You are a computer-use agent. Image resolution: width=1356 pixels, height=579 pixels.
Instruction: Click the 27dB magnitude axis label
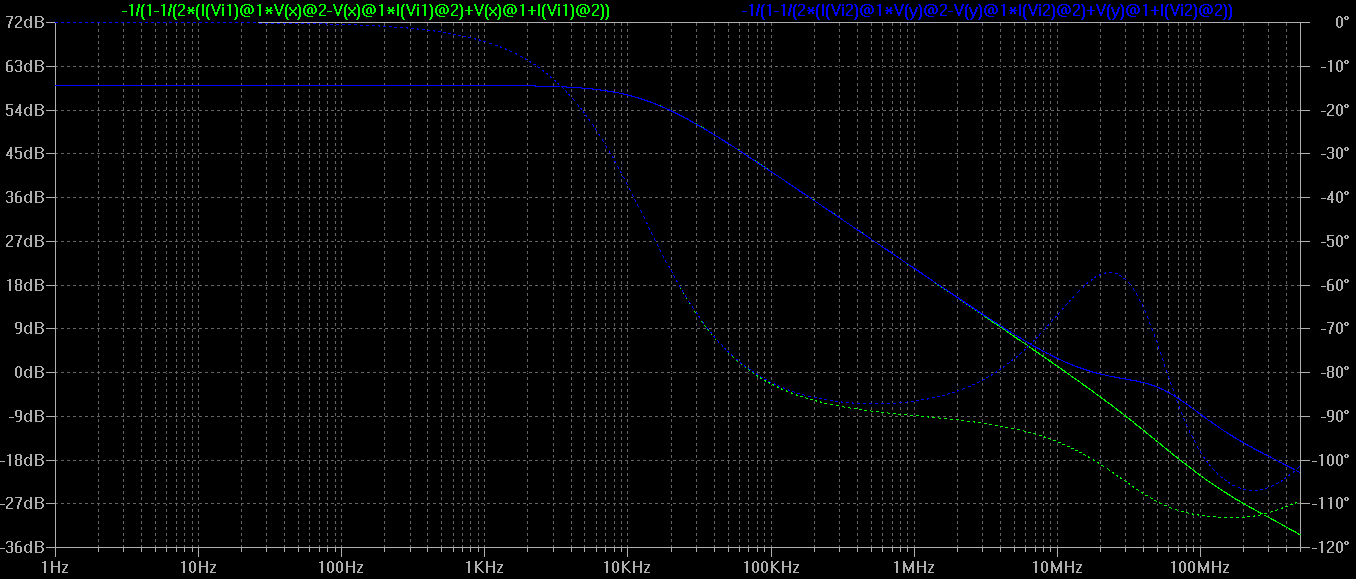pyautogui.click(x=24, y=241)
